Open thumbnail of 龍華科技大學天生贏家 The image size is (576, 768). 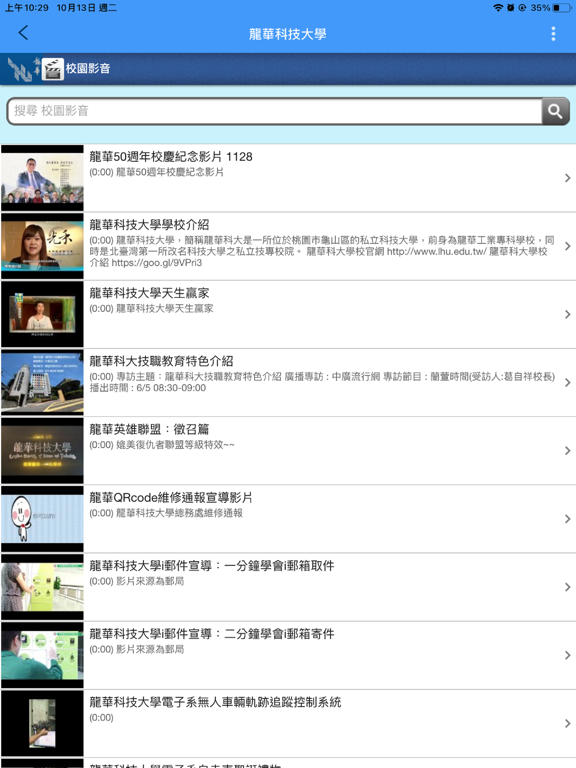pos(42,314)
